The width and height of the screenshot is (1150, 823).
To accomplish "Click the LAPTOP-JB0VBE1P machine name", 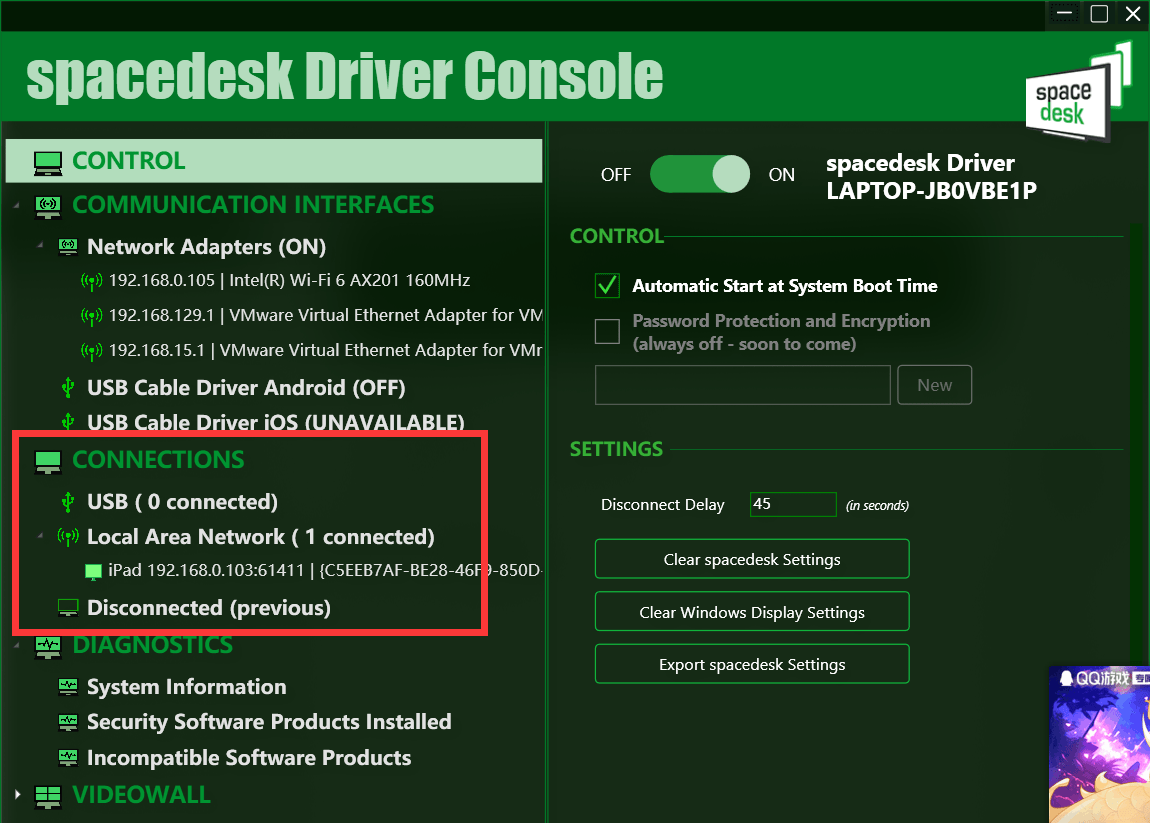I will tap(931, 191).
